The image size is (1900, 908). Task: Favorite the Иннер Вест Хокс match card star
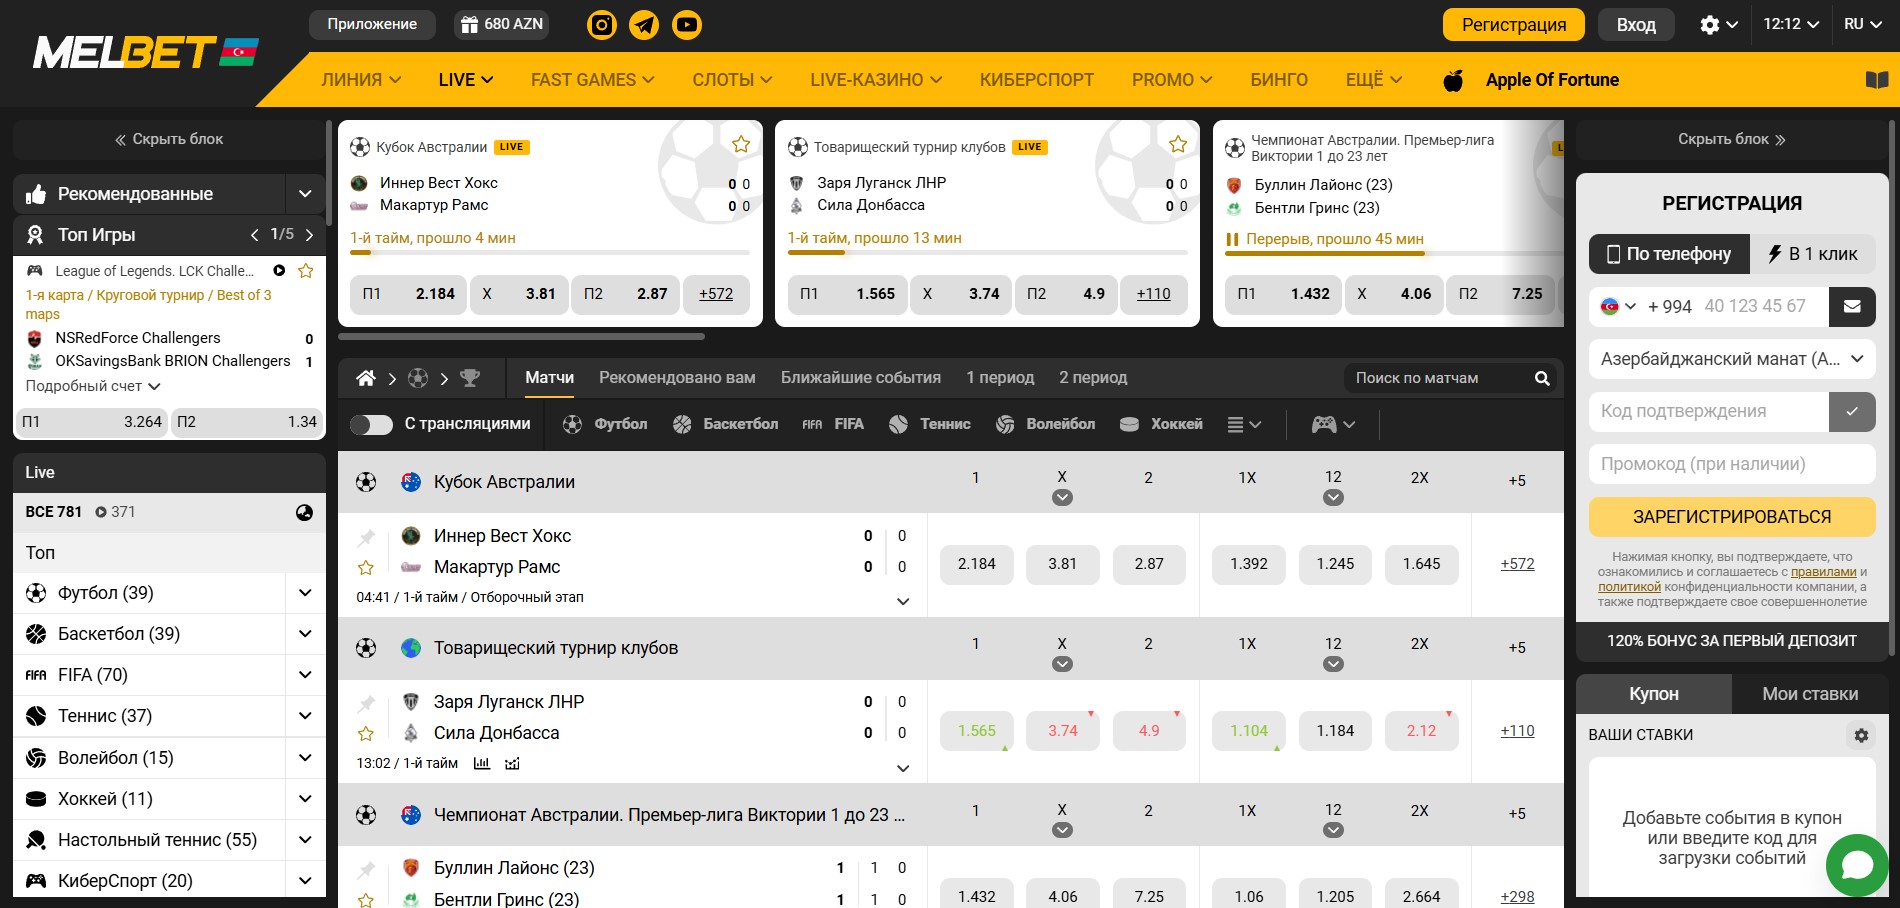[741, 145]
